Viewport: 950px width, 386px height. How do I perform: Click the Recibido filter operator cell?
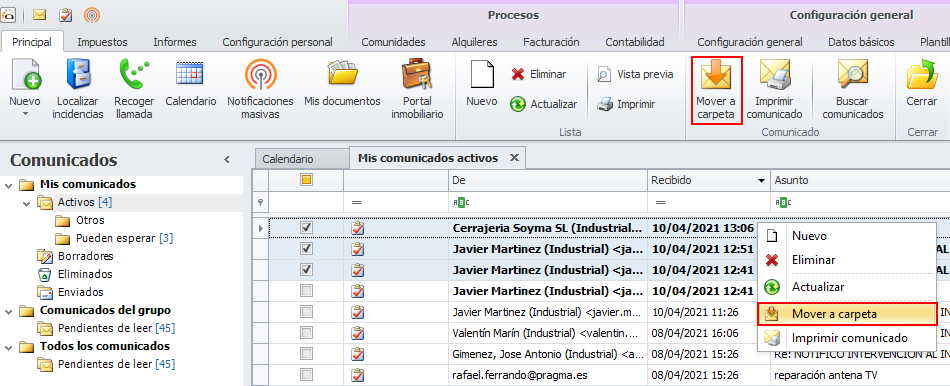709,203
